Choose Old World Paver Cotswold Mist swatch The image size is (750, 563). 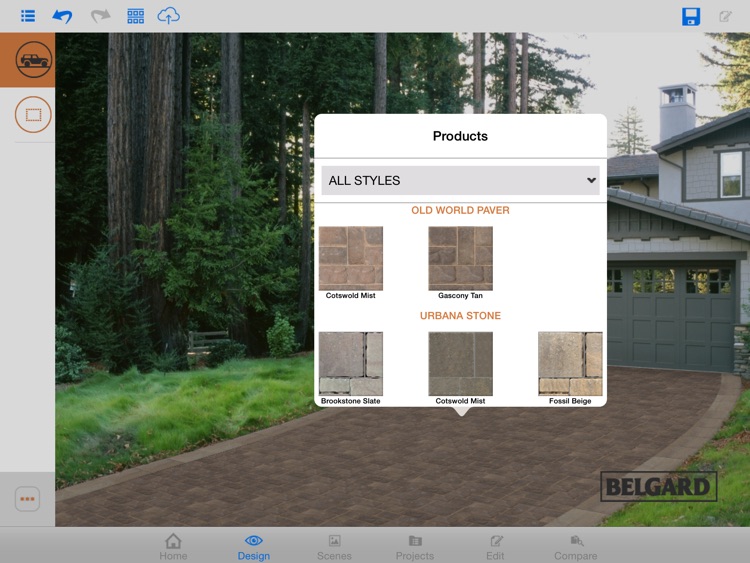click(351, 258)
